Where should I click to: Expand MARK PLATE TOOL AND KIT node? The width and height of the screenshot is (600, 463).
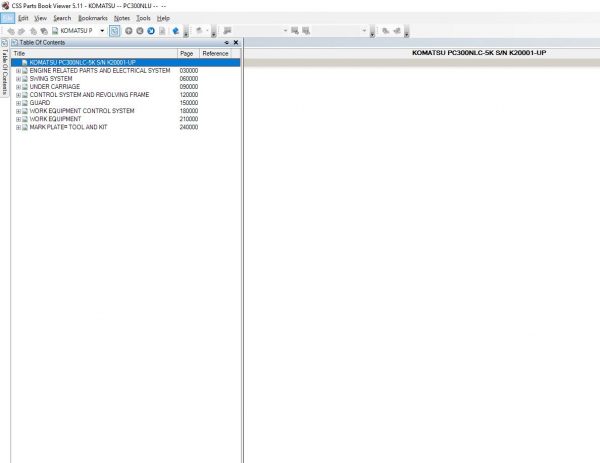18,127
